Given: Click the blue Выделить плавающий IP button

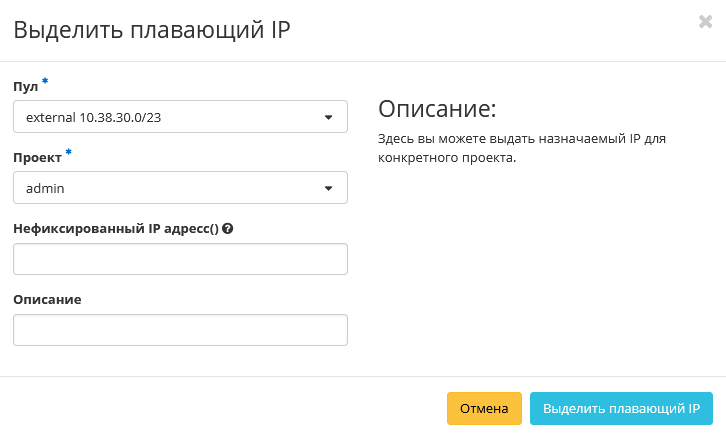Looking at the screenshot, I should click(x=621, y=408).
